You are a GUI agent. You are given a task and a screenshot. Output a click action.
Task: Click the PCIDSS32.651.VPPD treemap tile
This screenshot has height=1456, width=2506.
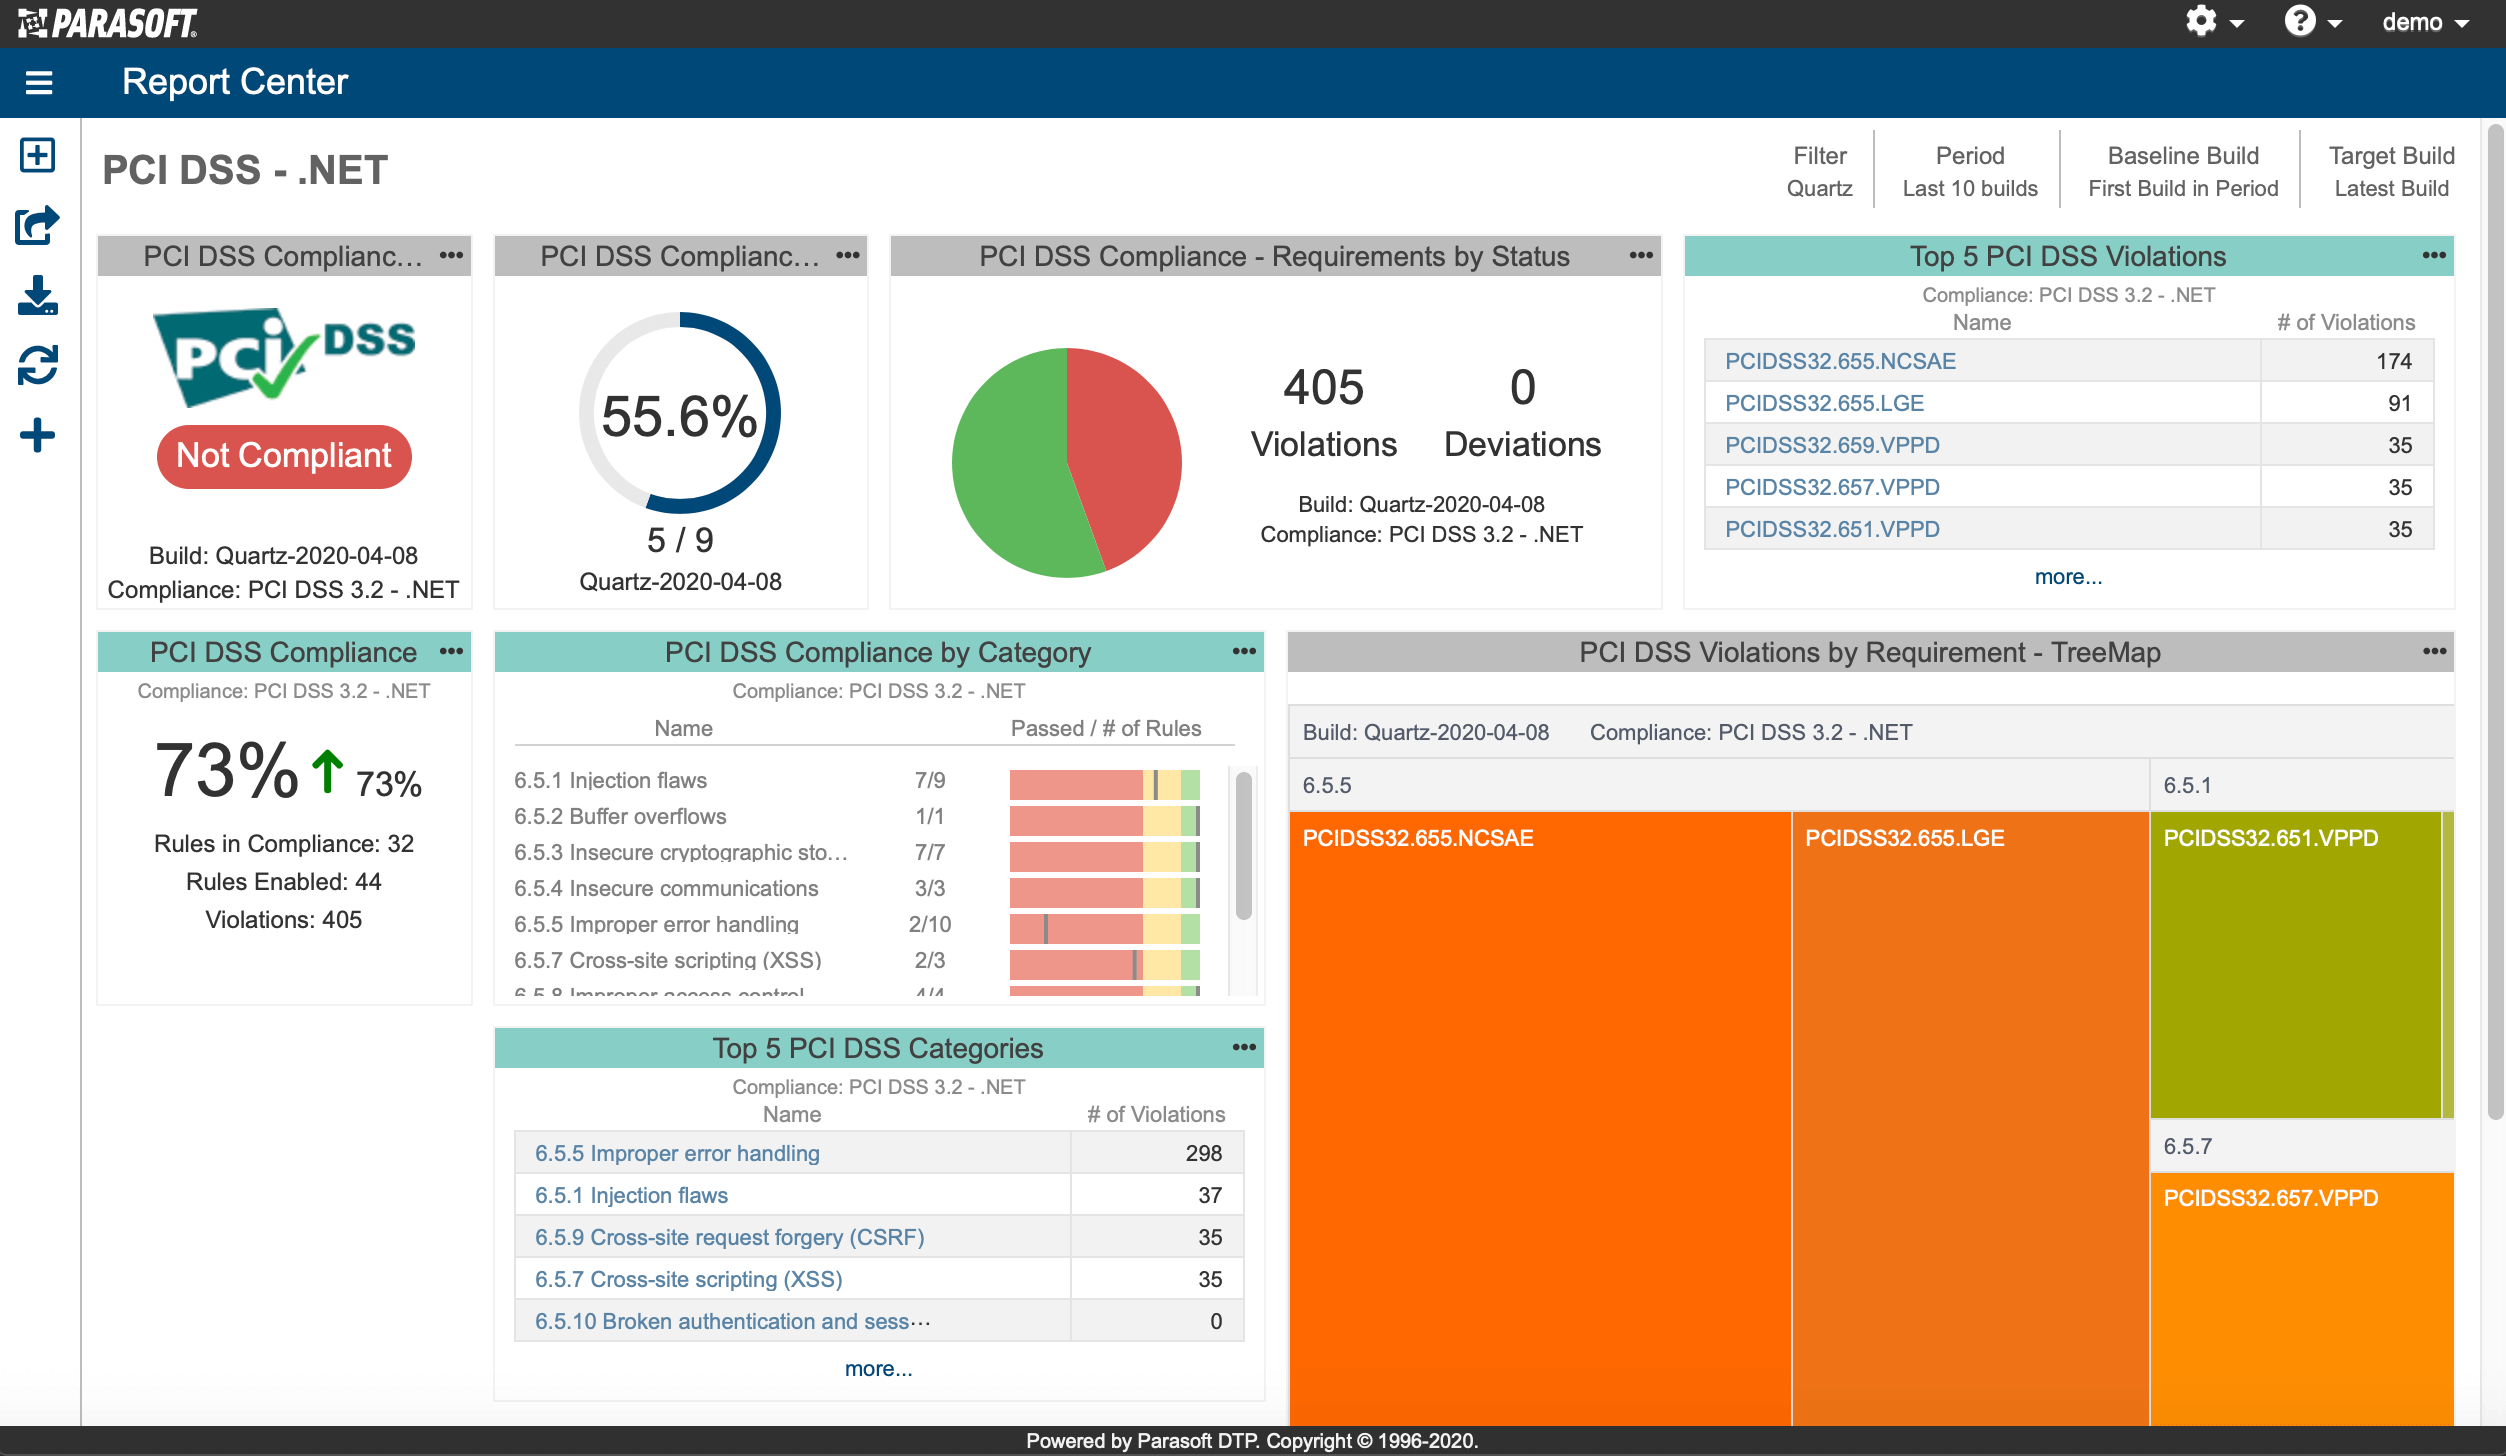pos(2295,965)
